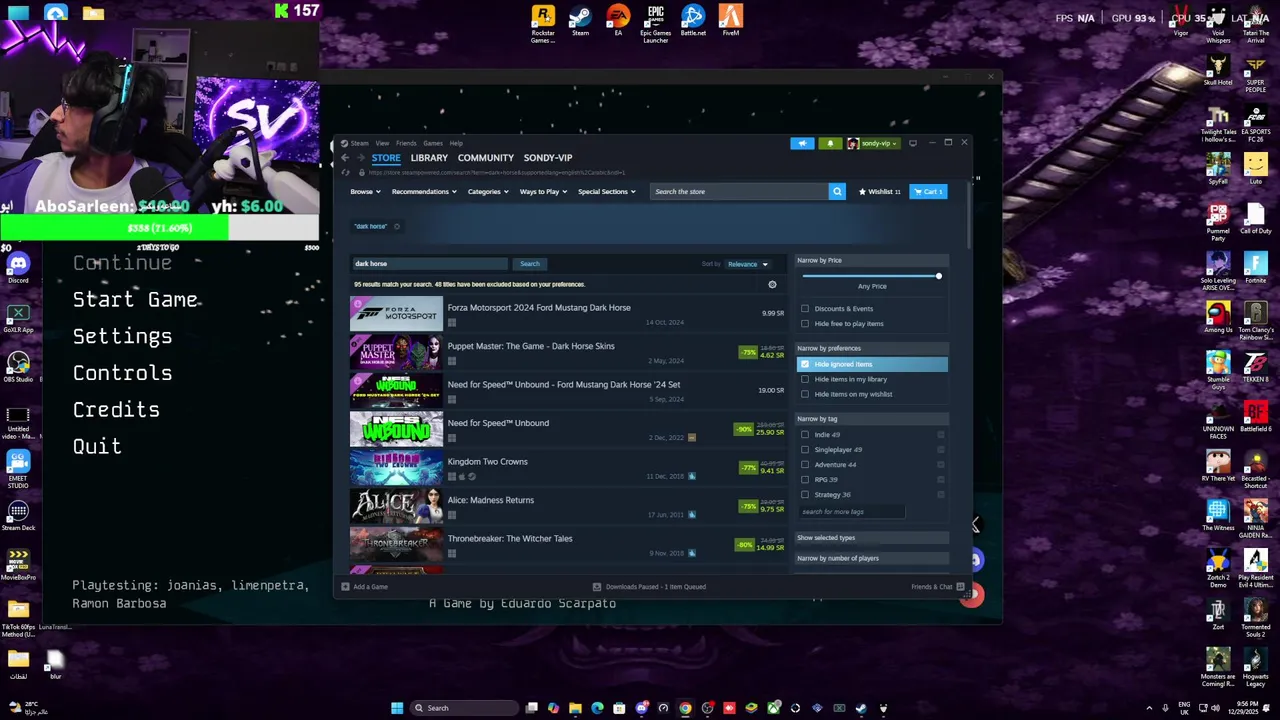Open the Wishlist link
This screenshot has width=1280, height=720.
(879, 192)
